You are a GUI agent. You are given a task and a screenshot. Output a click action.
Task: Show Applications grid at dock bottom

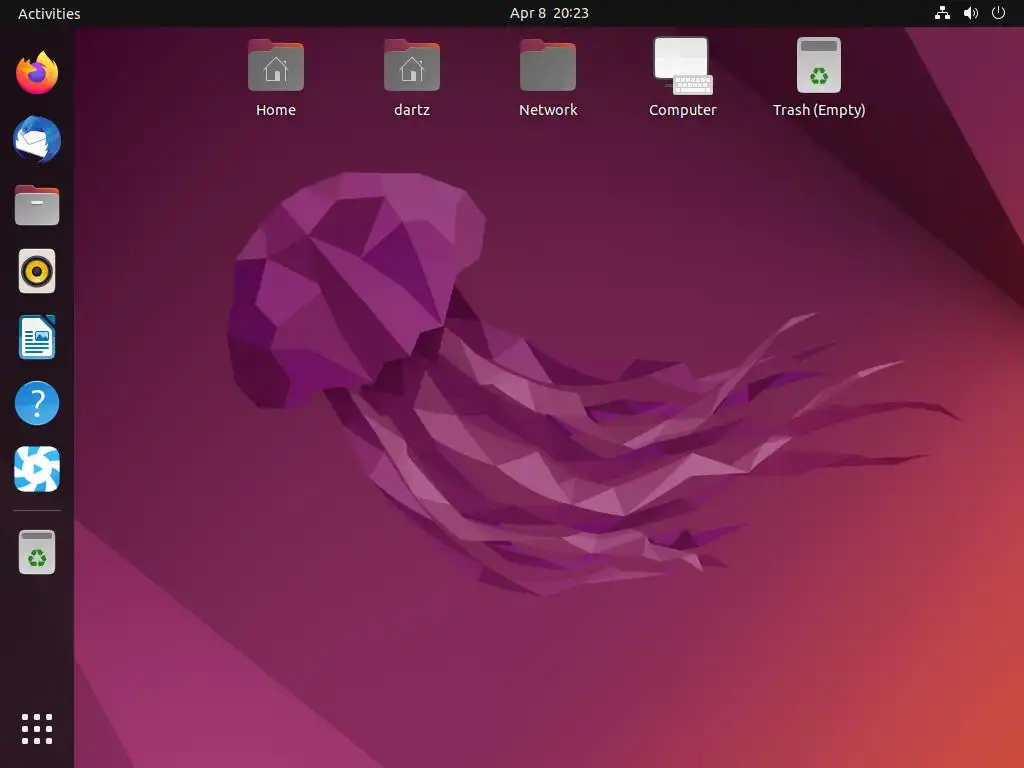[37, 729]
